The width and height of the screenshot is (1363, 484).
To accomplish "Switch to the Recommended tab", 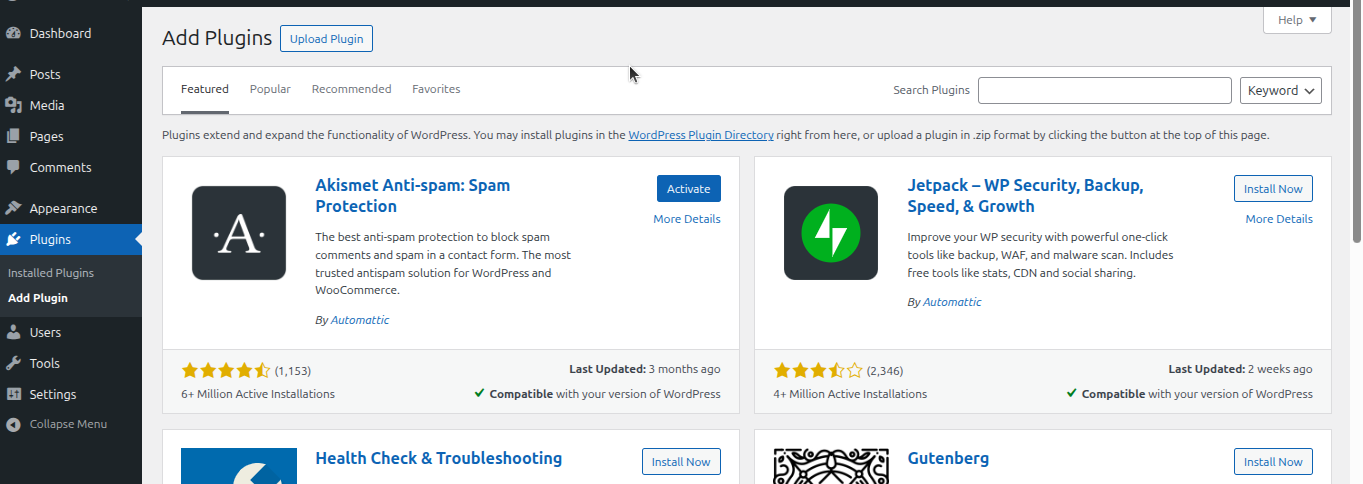I will 352,89.
